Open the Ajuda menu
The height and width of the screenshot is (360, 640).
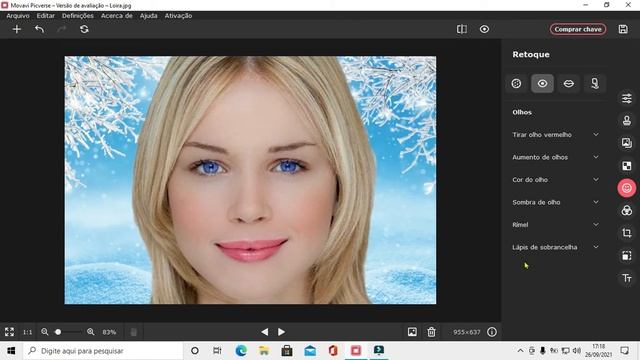click(149, 16)
